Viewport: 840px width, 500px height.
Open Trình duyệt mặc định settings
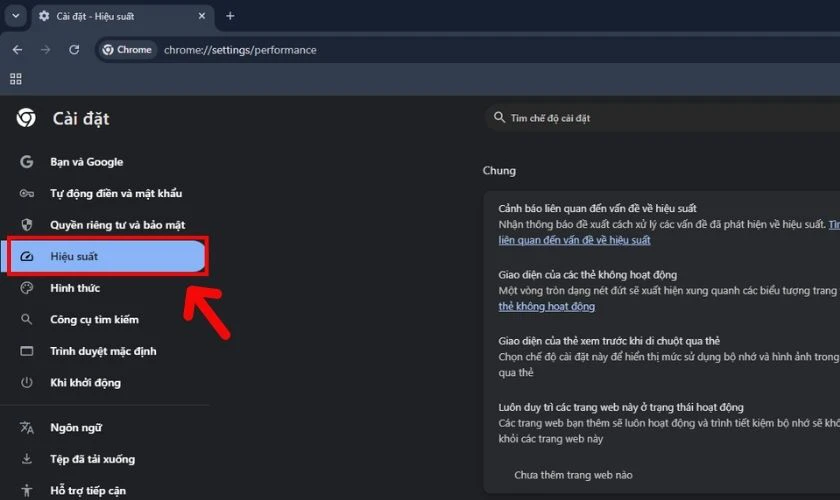tap(103, 352)
